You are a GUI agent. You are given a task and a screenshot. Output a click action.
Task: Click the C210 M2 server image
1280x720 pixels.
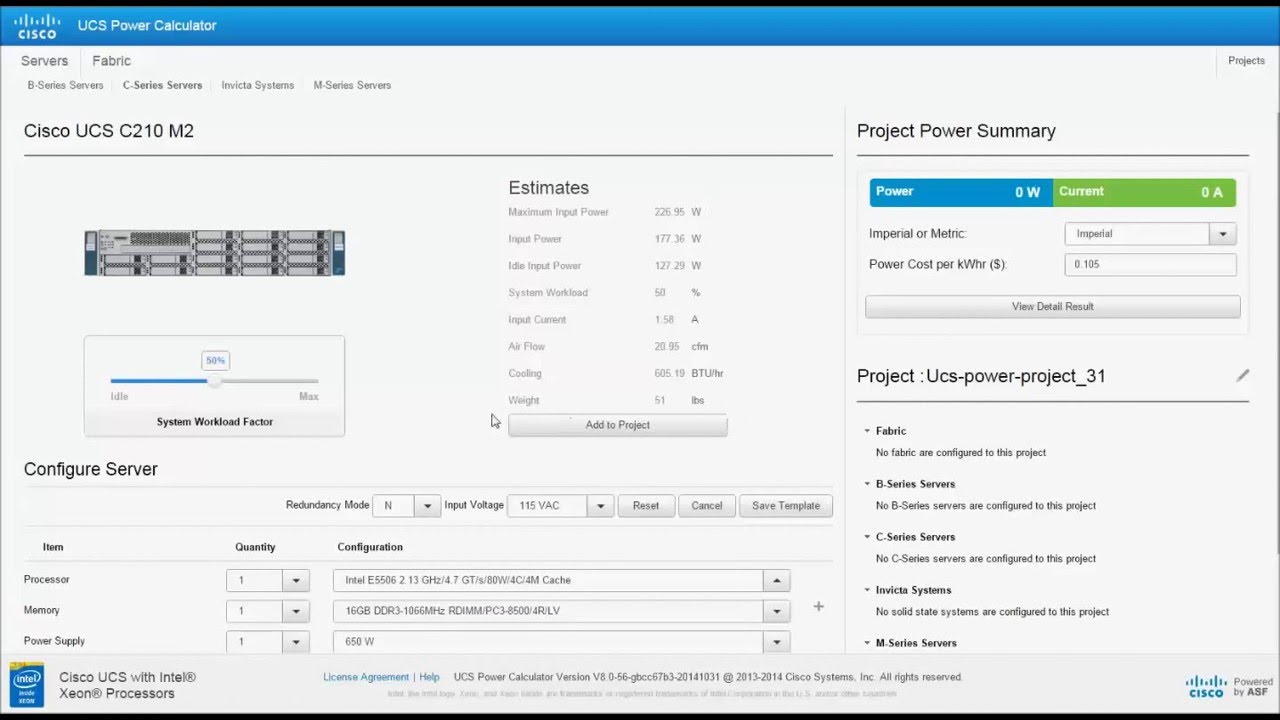(215, 253)
